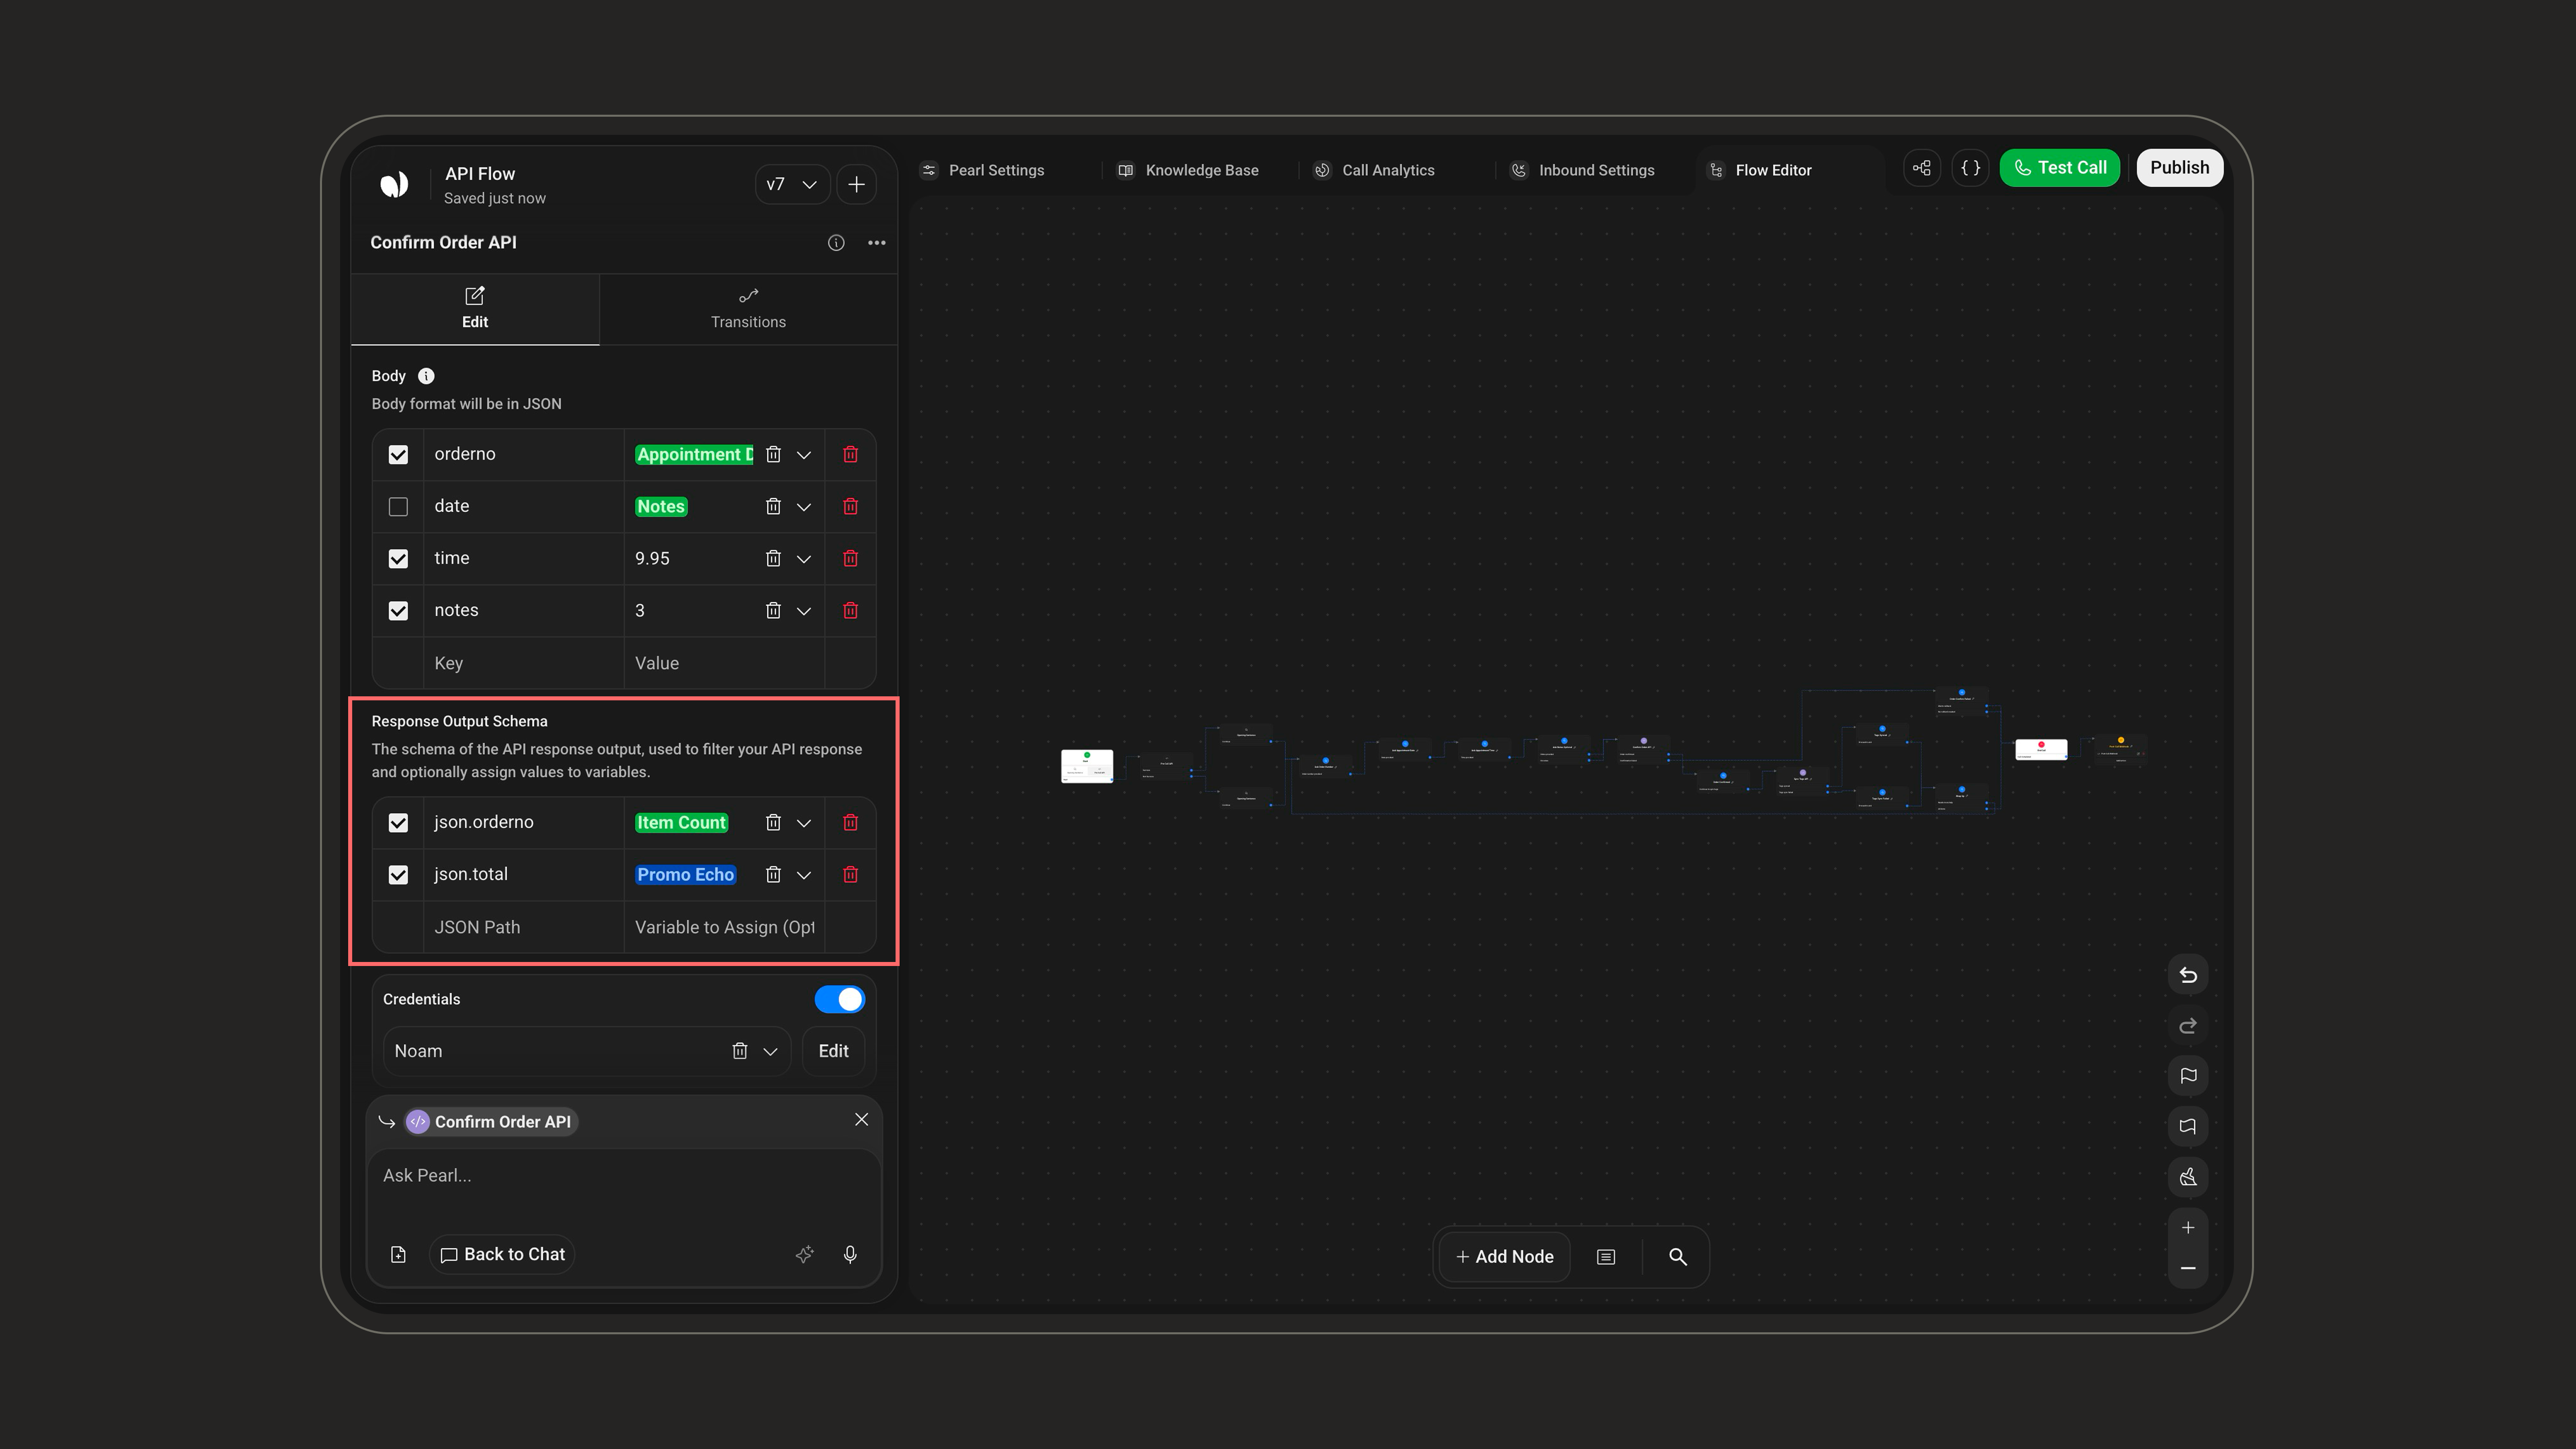Delete the notes row with the red trash icon
This screenshot has height=1449, width=2576.
850,610
